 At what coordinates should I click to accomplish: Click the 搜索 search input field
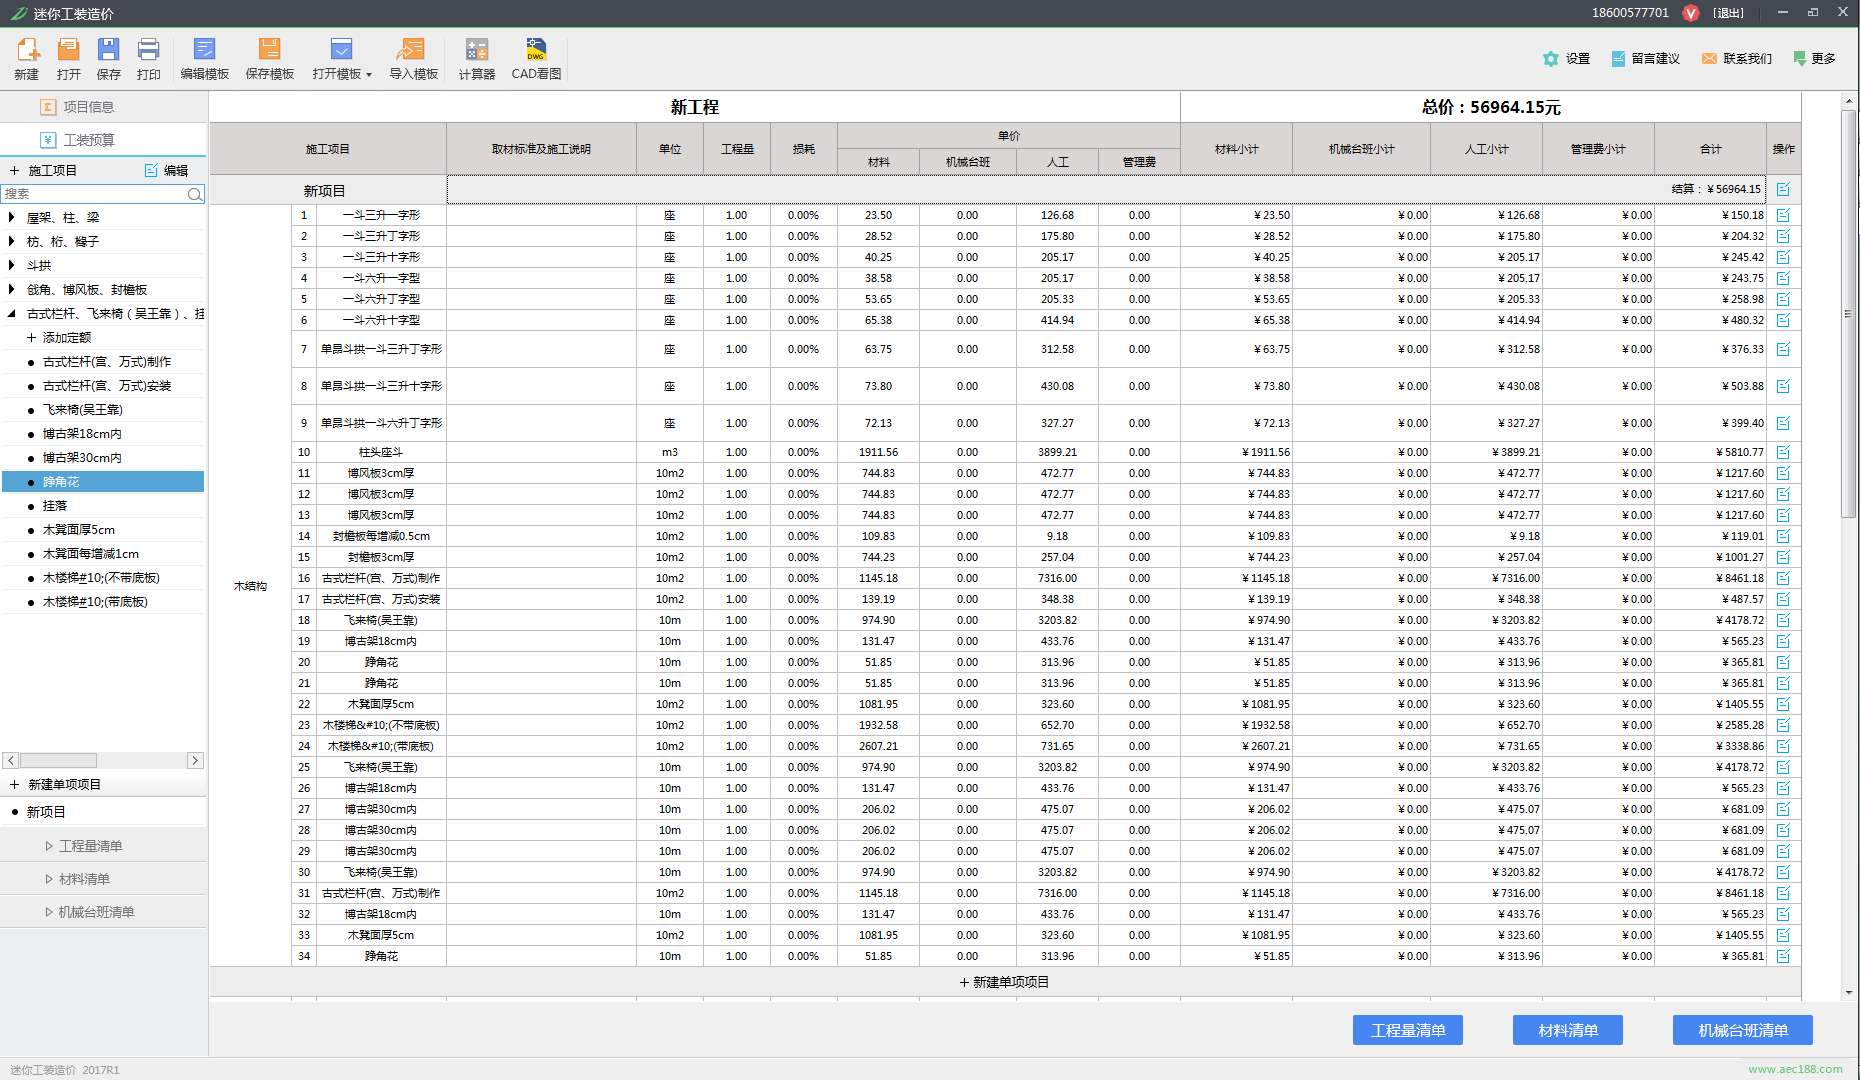[95, 194]
